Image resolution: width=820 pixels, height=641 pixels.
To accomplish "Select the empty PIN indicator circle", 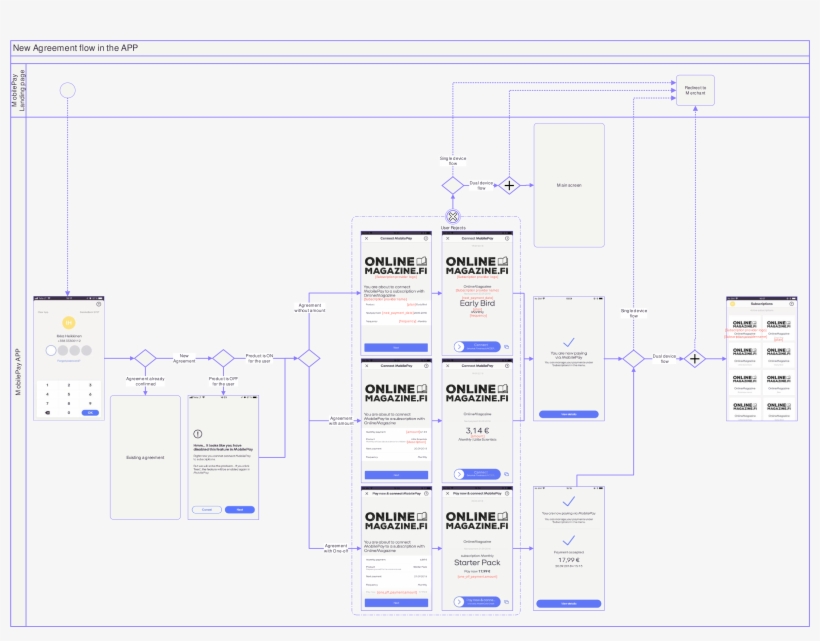I will tap(51, 349).
